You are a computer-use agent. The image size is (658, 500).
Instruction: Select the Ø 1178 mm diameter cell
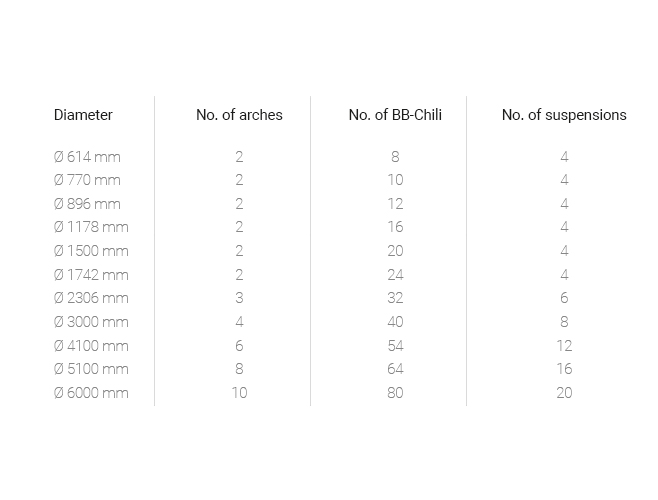pyautogui.click(x=91, y=227)
